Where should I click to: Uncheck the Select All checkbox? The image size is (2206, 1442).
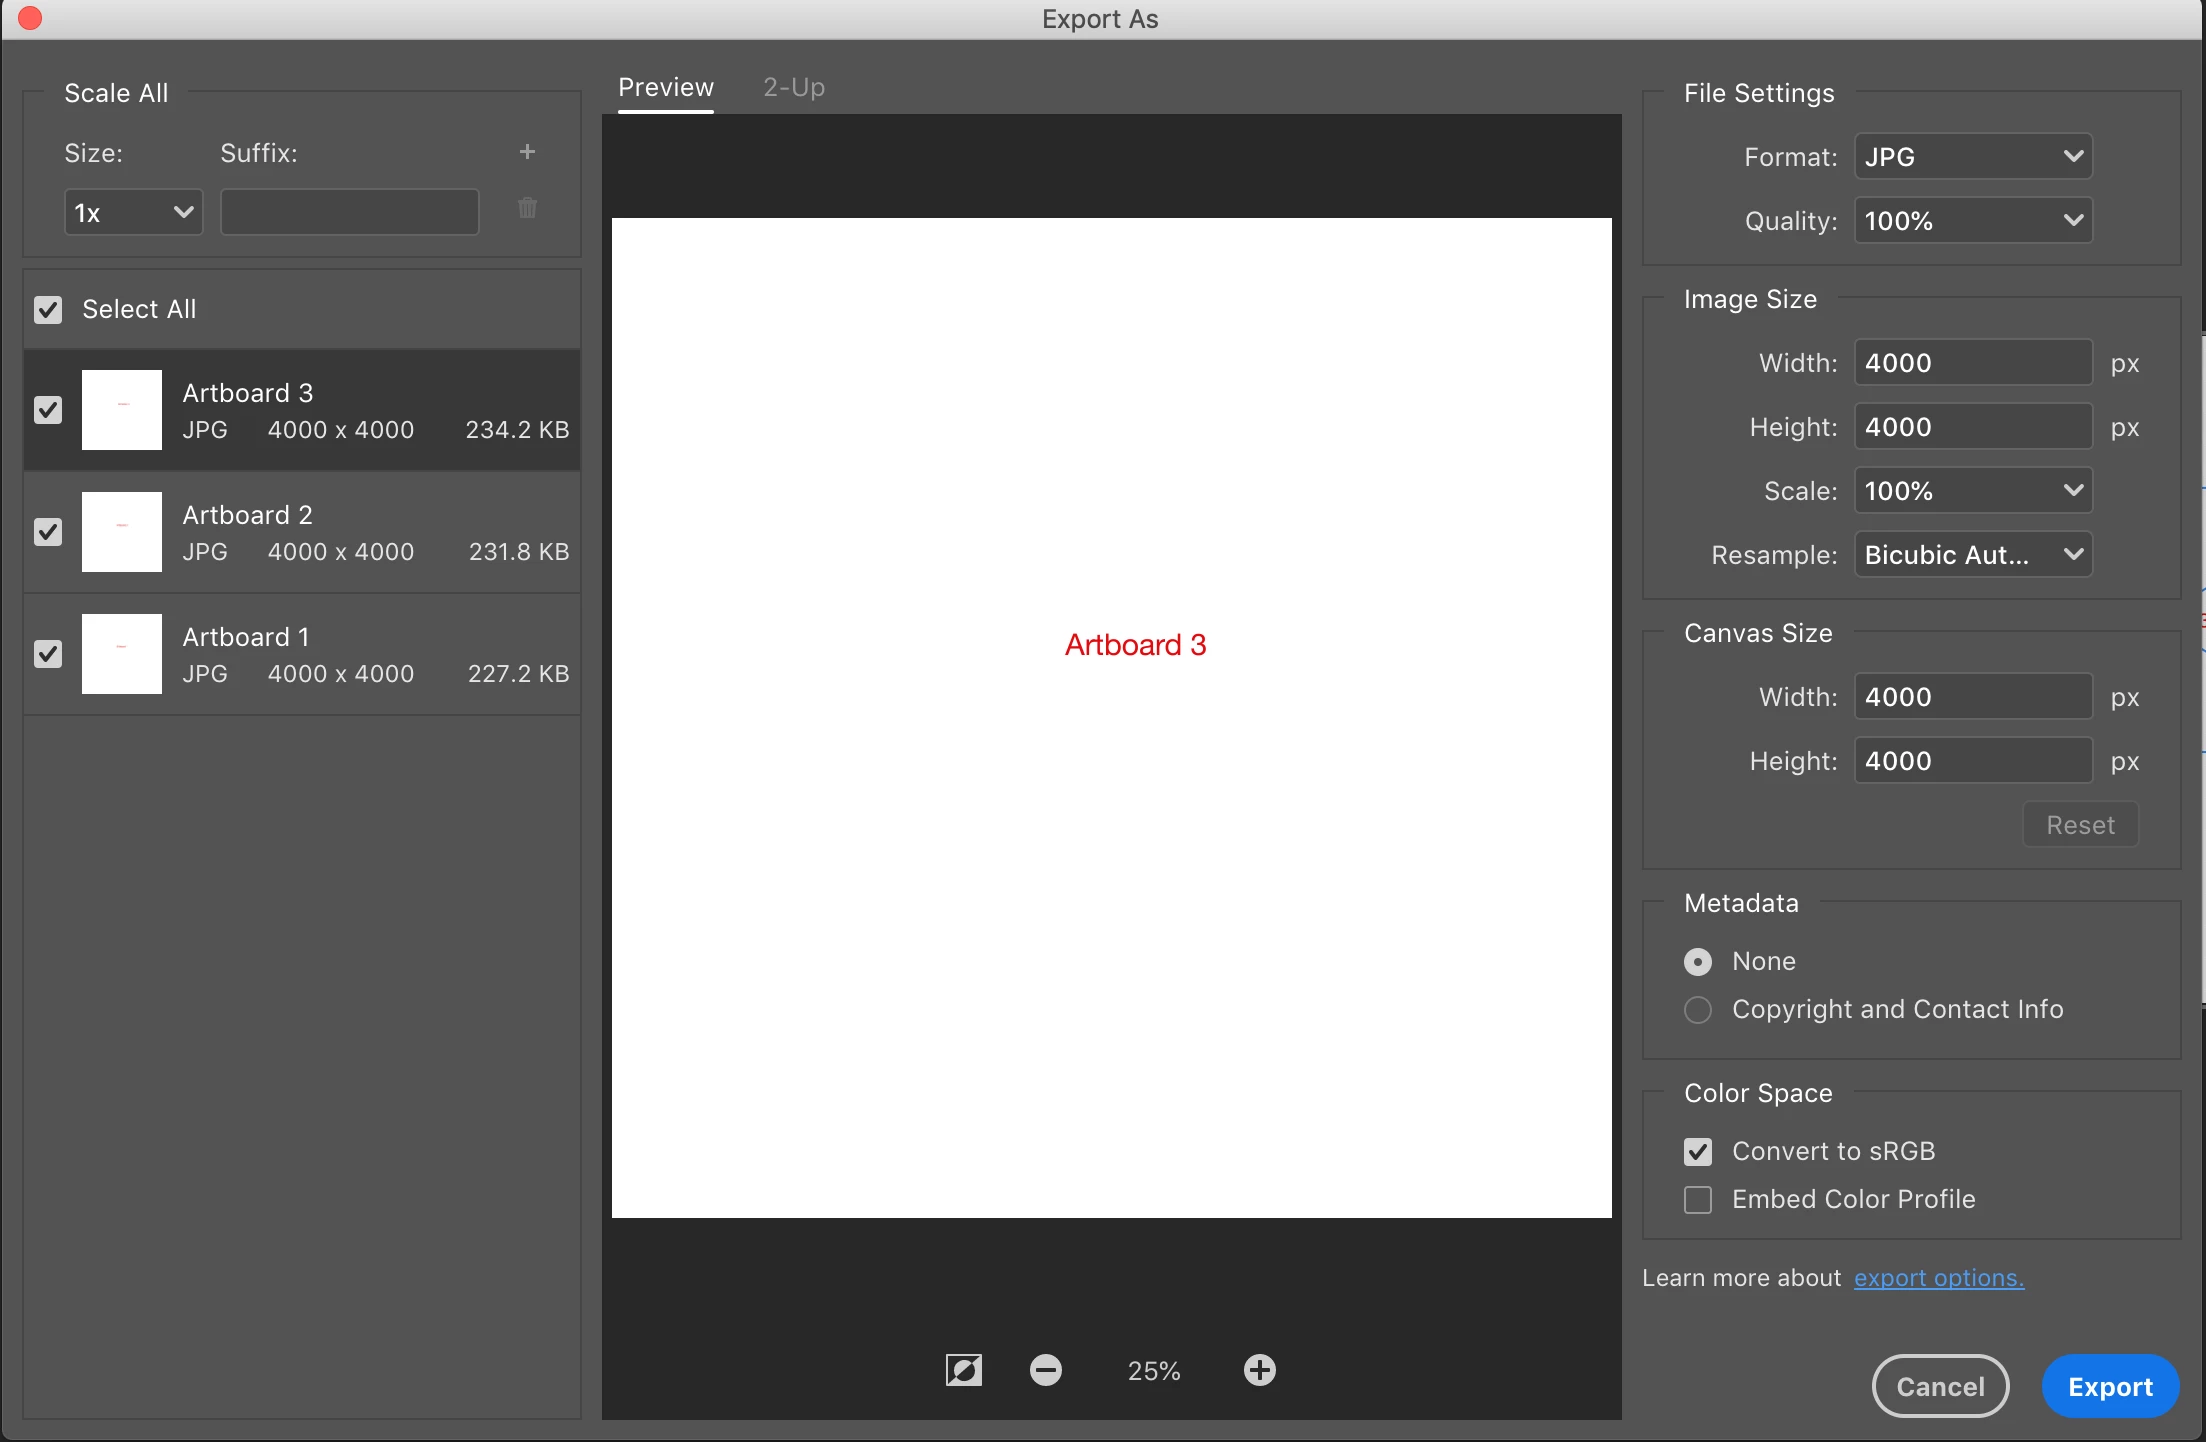click(x=48, y=310)
